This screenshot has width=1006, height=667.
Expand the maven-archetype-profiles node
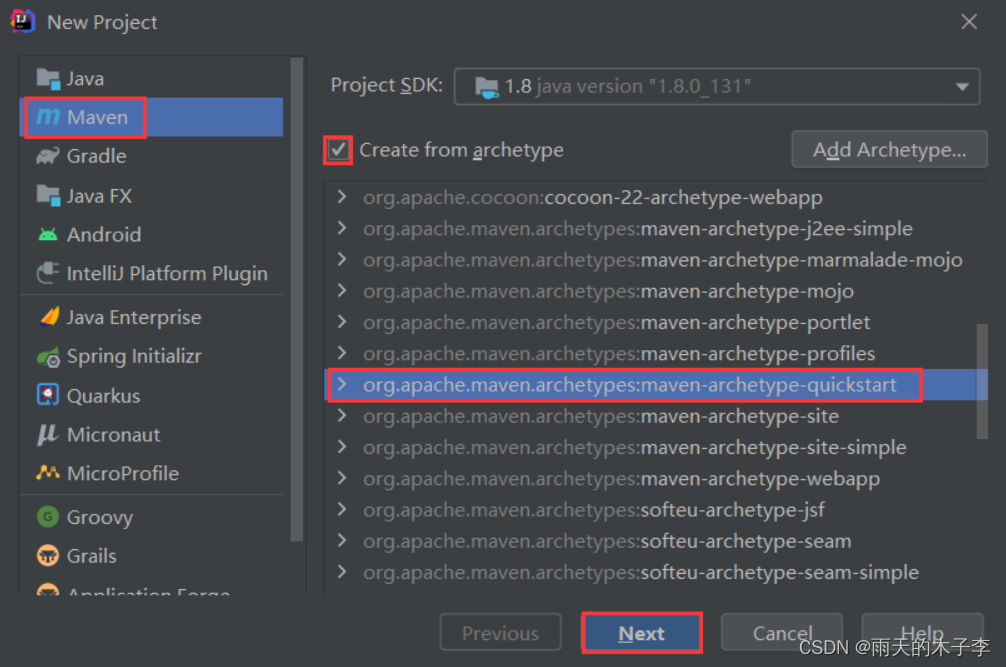coord(342,353)
